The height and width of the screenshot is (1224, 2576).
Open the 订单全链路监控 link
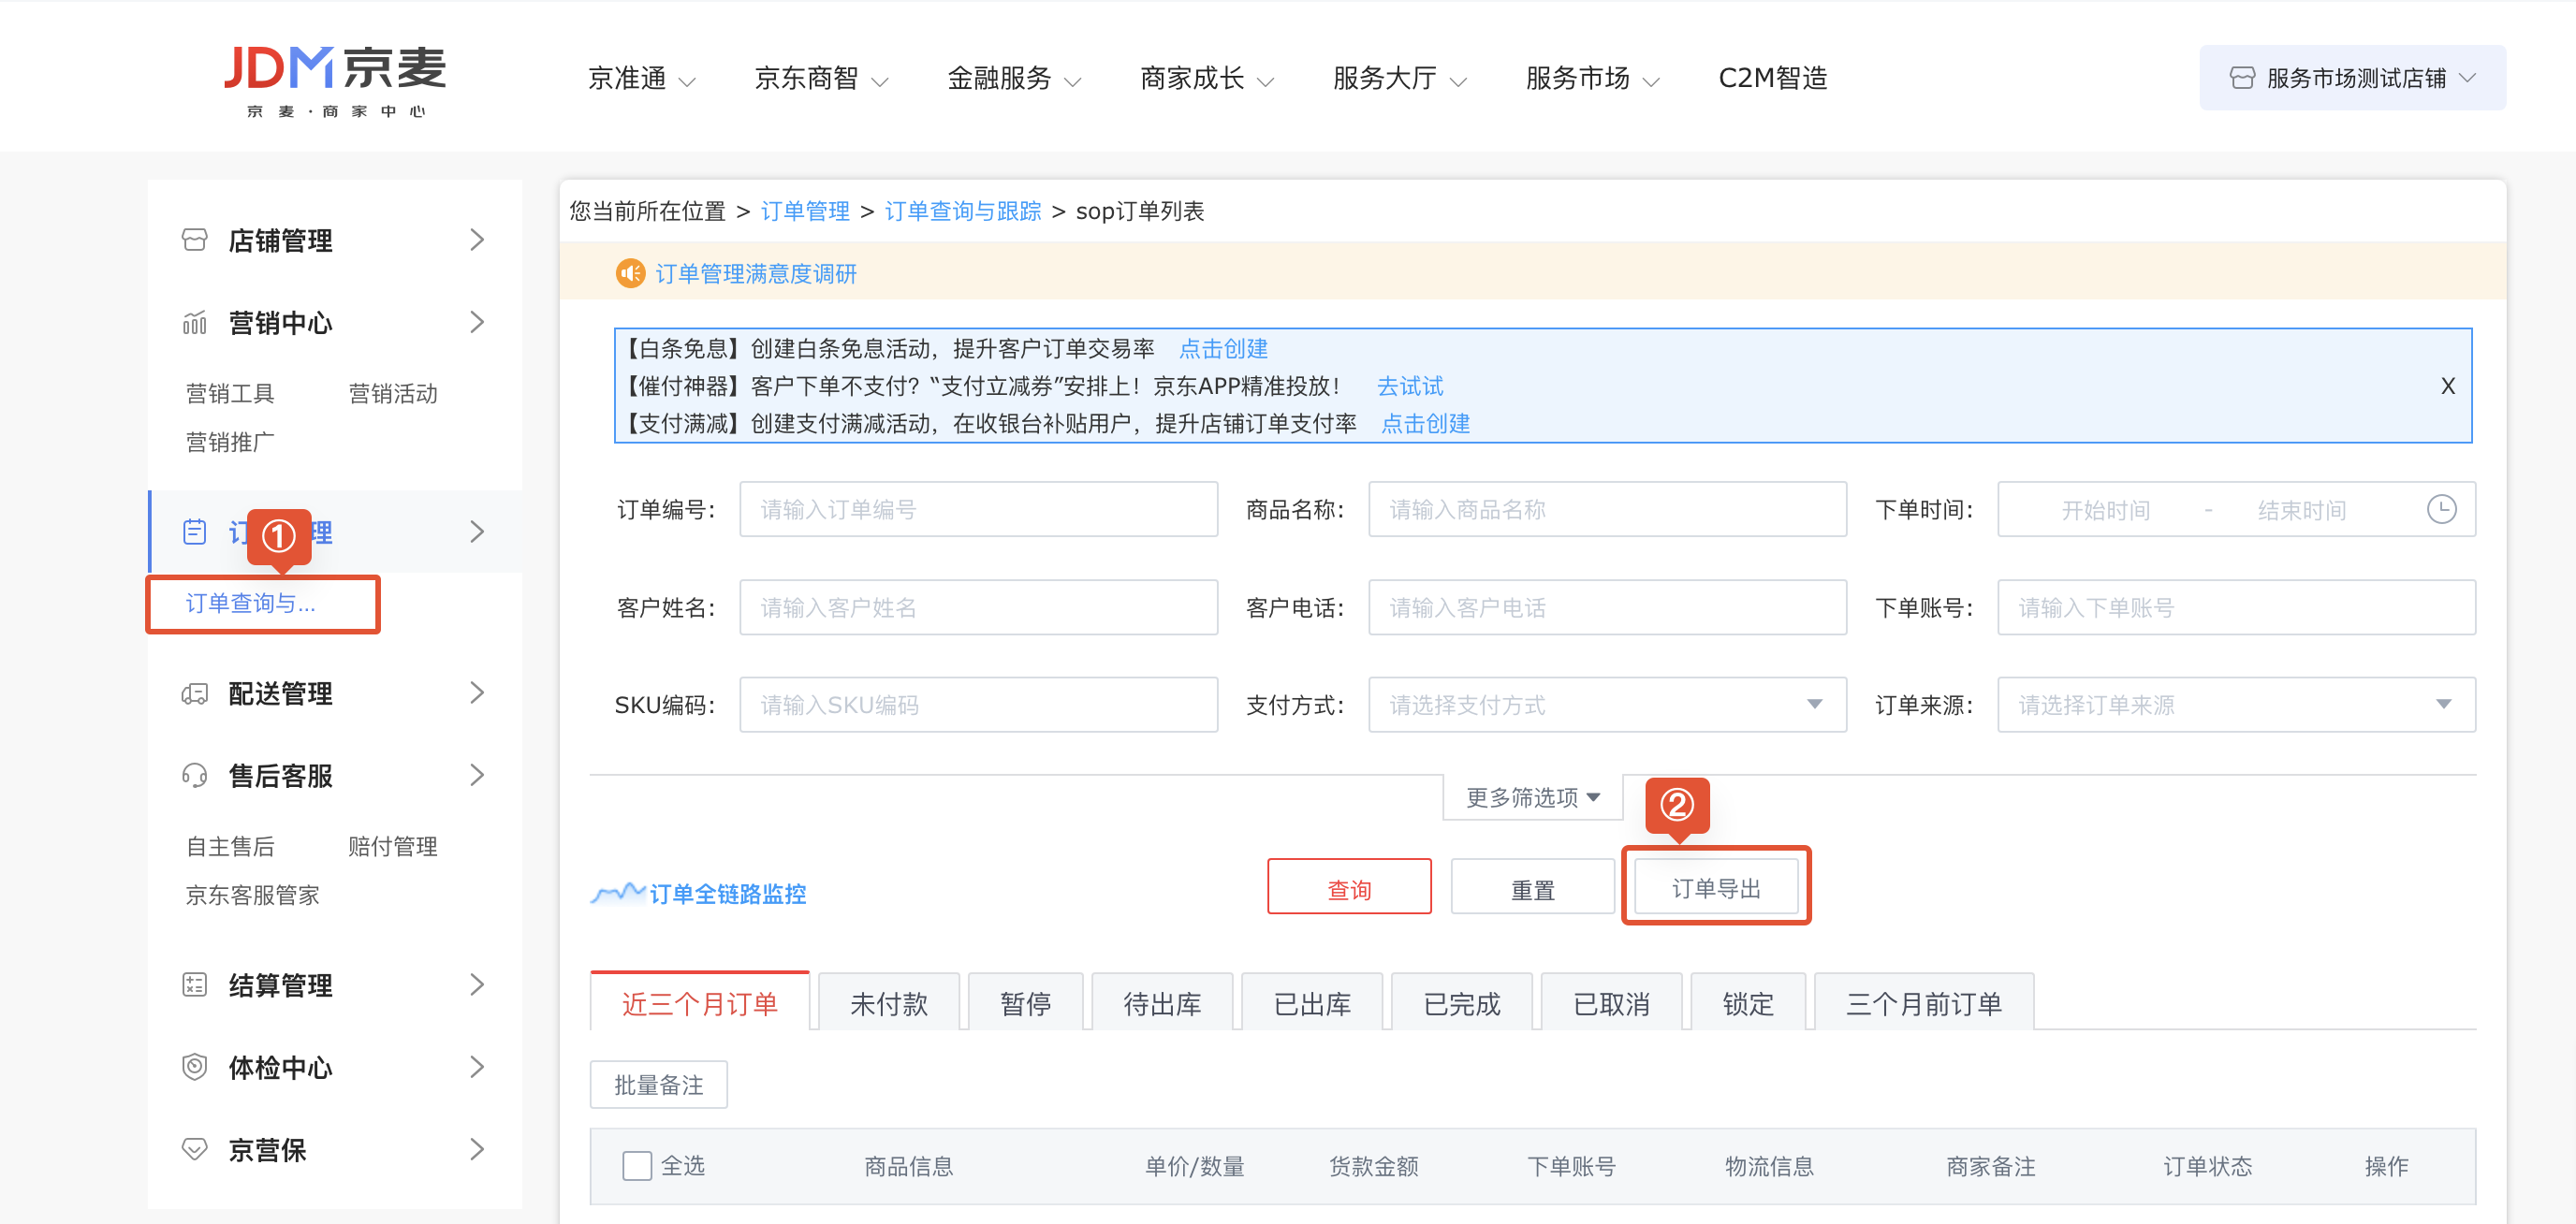click(x=727, y=893)
